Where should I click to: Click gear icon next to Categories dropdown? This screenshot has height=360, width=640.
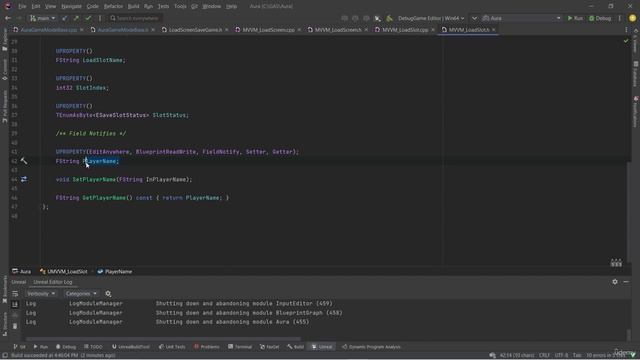pyautogui.click(x=108, y=293)
